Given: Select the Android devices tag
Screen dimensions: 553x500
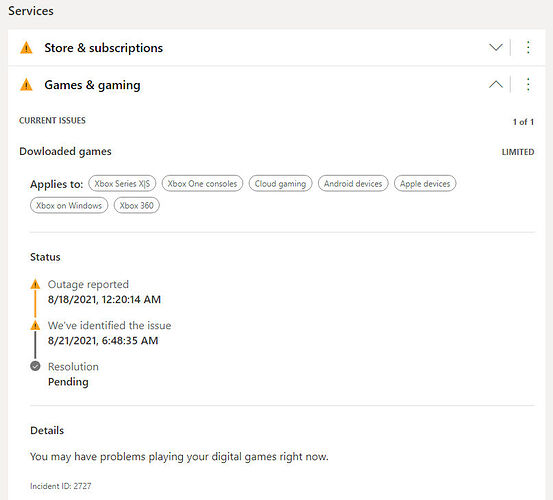Looking at the screenshot, I should click(353, 184).
